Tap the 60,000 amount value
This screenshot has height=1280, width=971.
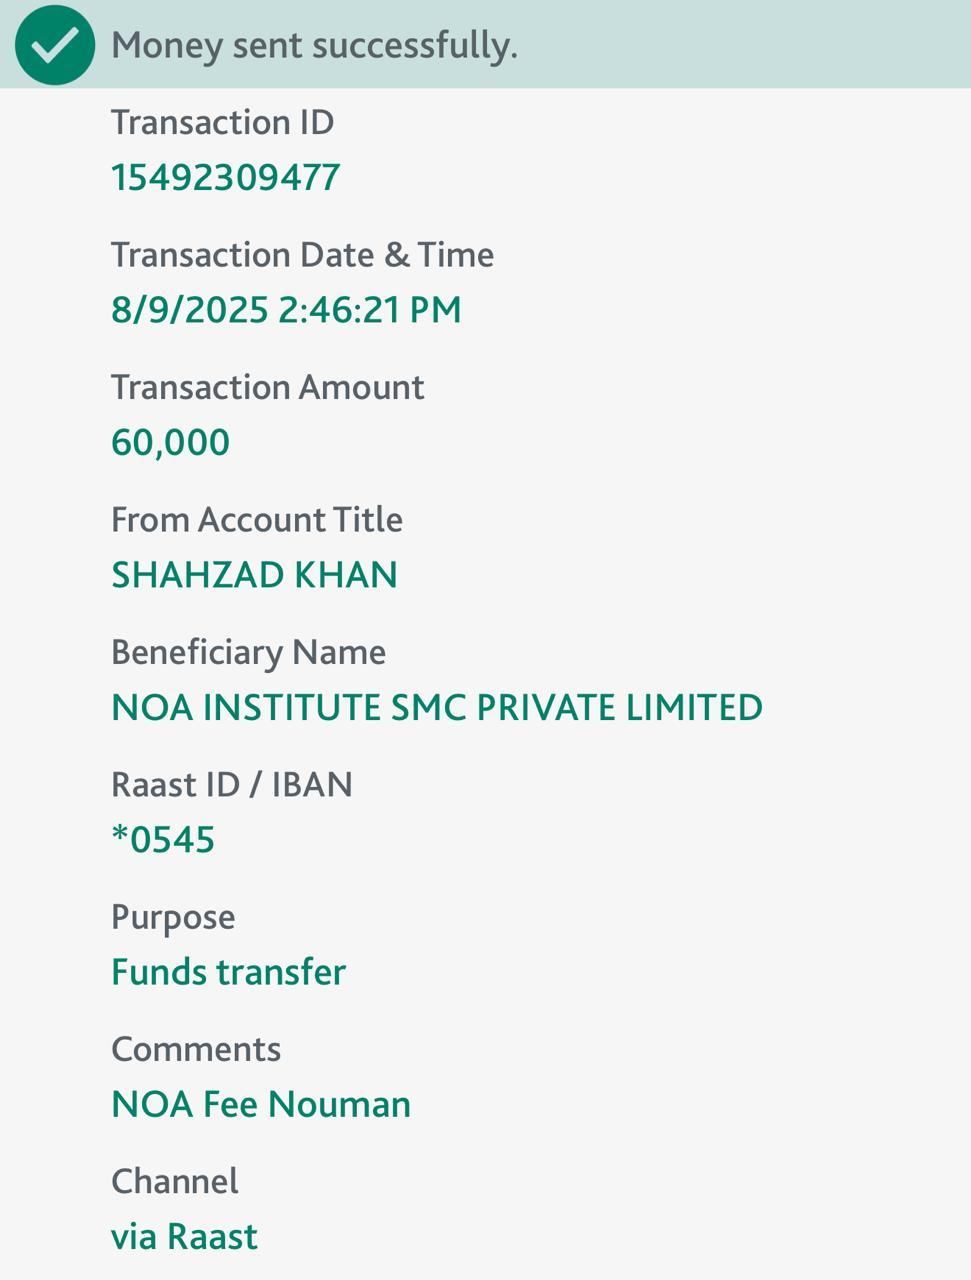[170, 442]
